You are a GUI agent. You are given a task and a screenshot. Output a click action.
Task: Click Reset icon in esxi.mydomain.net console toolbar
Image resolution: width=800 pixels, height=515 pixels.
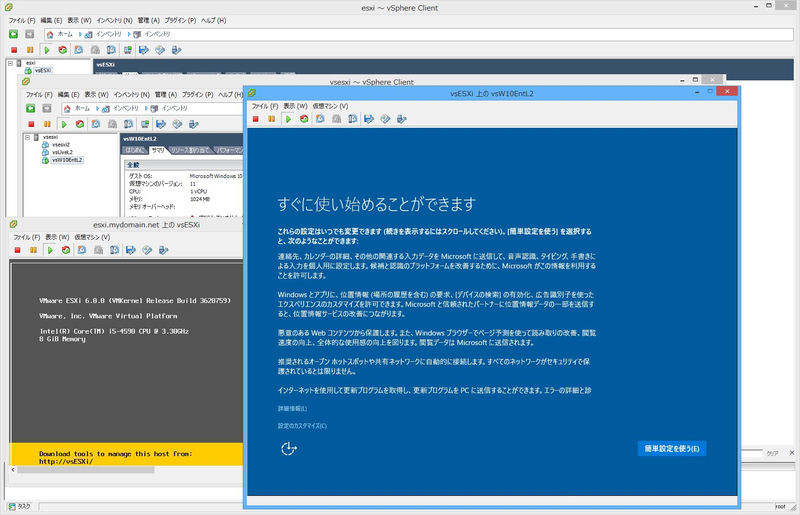(x=66, y=250)
